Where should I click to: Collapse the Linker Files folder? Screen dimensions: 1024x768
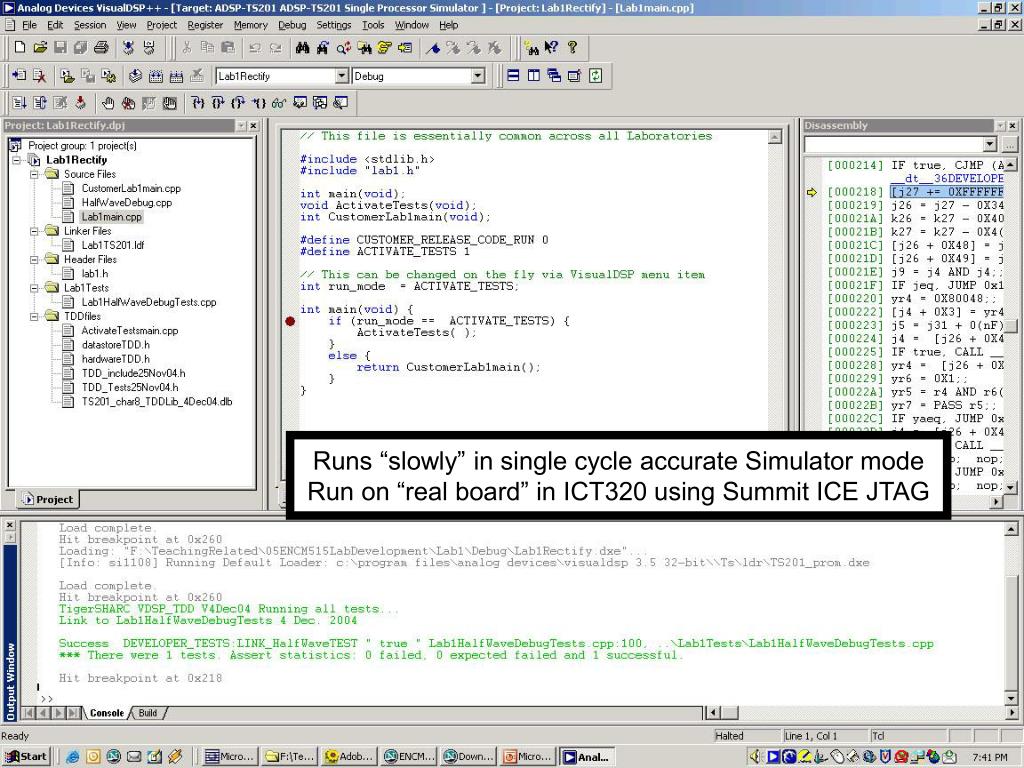pos(35,231)
